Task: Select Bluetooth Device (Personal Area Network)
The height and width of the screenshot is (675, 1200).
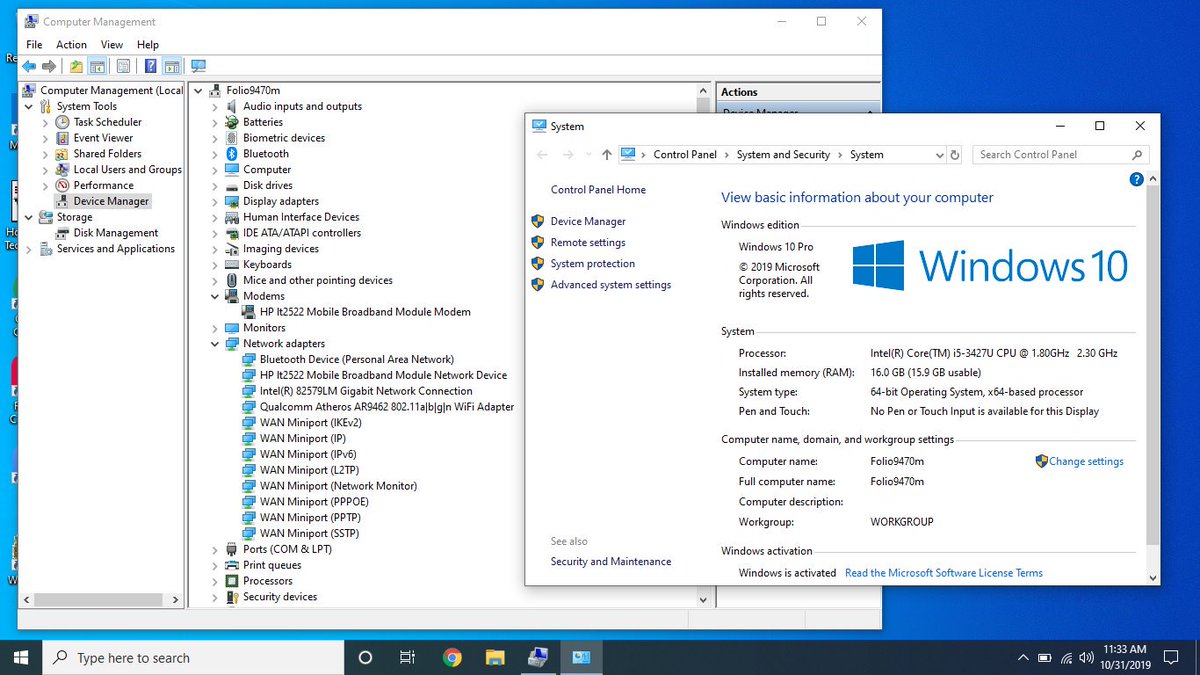Action: pos(356,359)
